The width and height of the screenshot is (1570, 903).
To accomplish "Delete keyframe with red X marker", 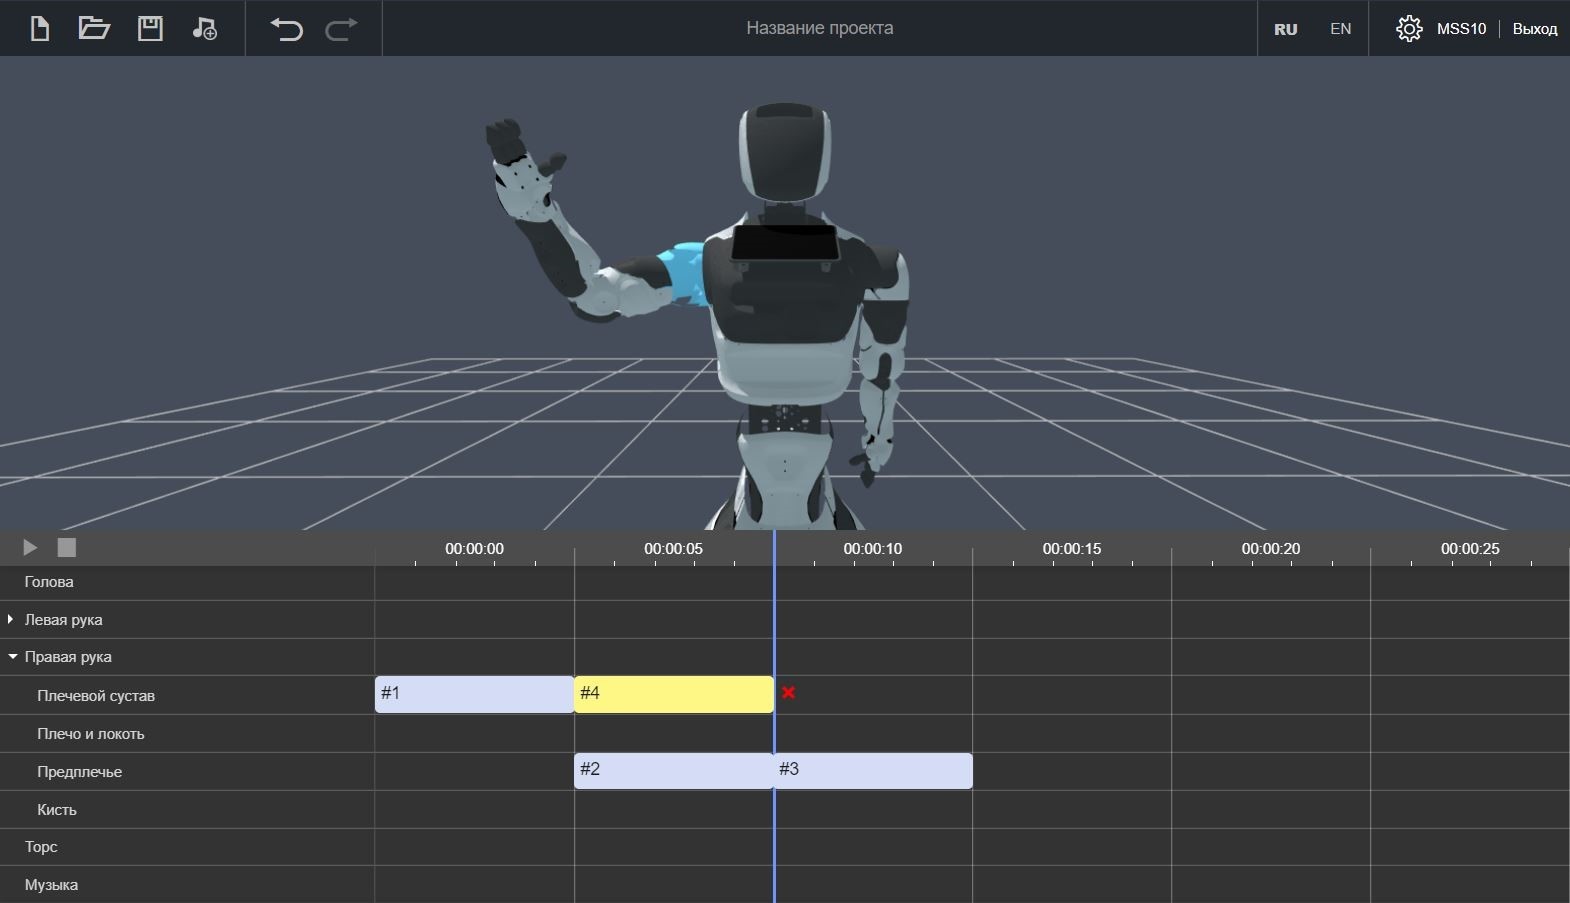I will (x=788, y=693).
